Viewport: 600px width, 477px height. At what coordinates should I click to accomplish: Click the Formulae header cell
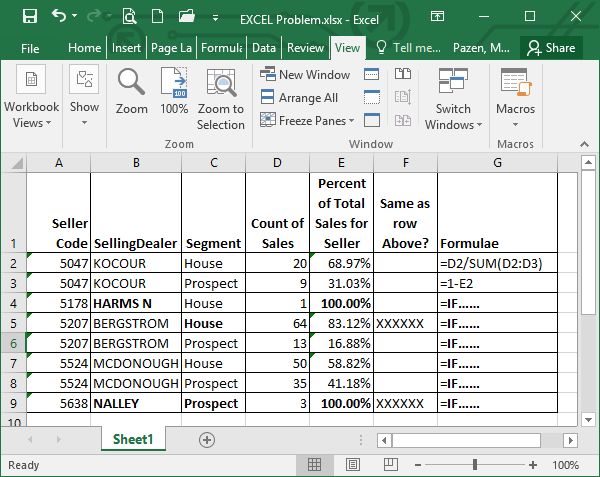(497, 213)
